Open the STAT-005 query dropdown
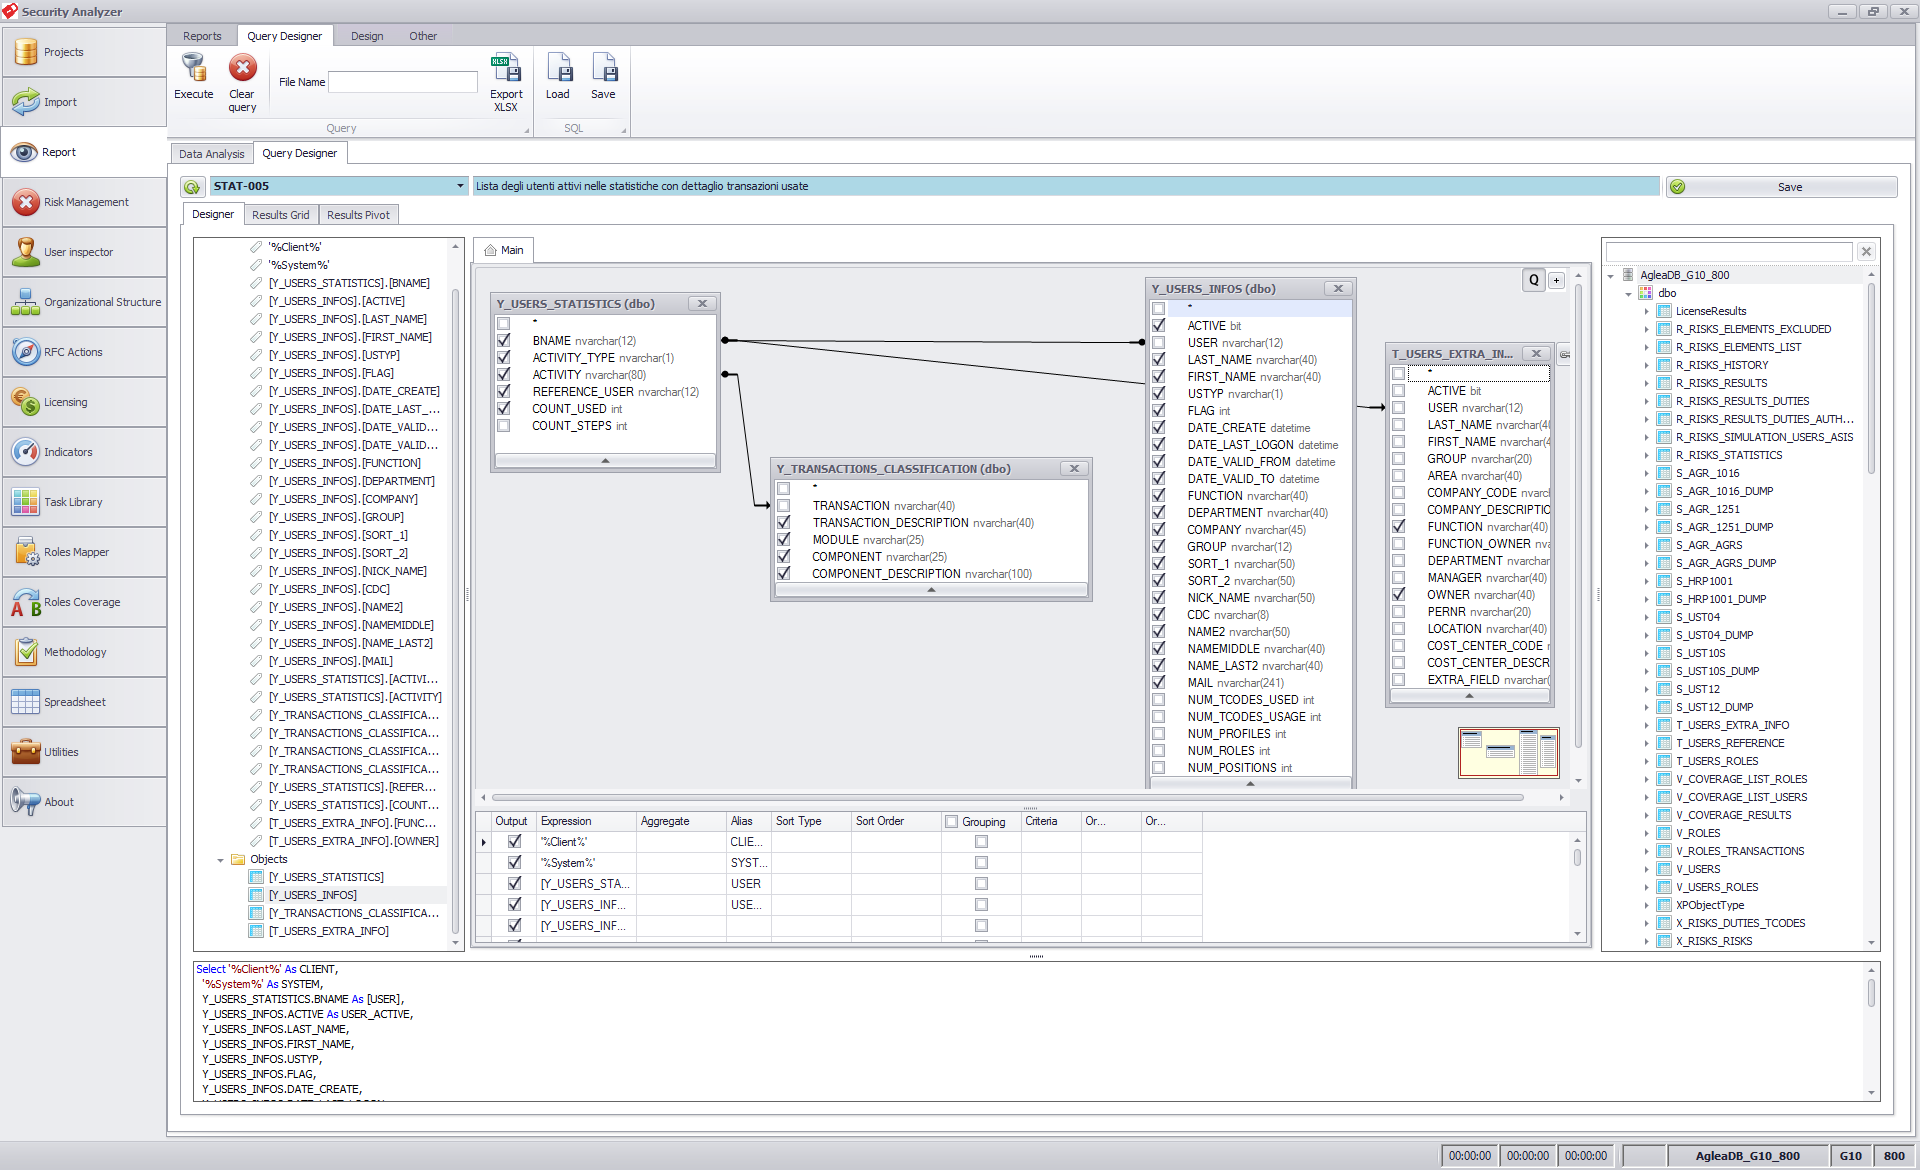Image resolution: width=1920 pixels, height=1170 pixels. 460,187
